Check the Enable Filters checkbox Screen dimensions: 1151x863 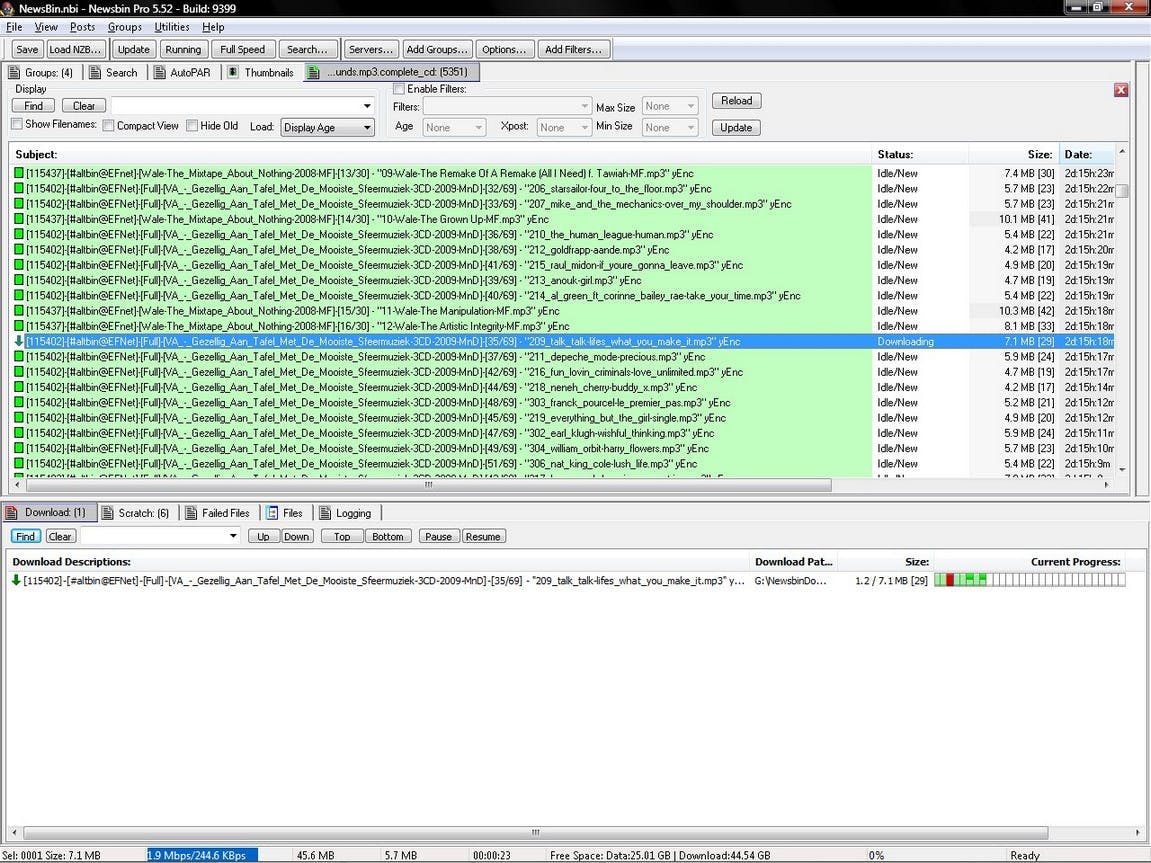click(399, 89)
